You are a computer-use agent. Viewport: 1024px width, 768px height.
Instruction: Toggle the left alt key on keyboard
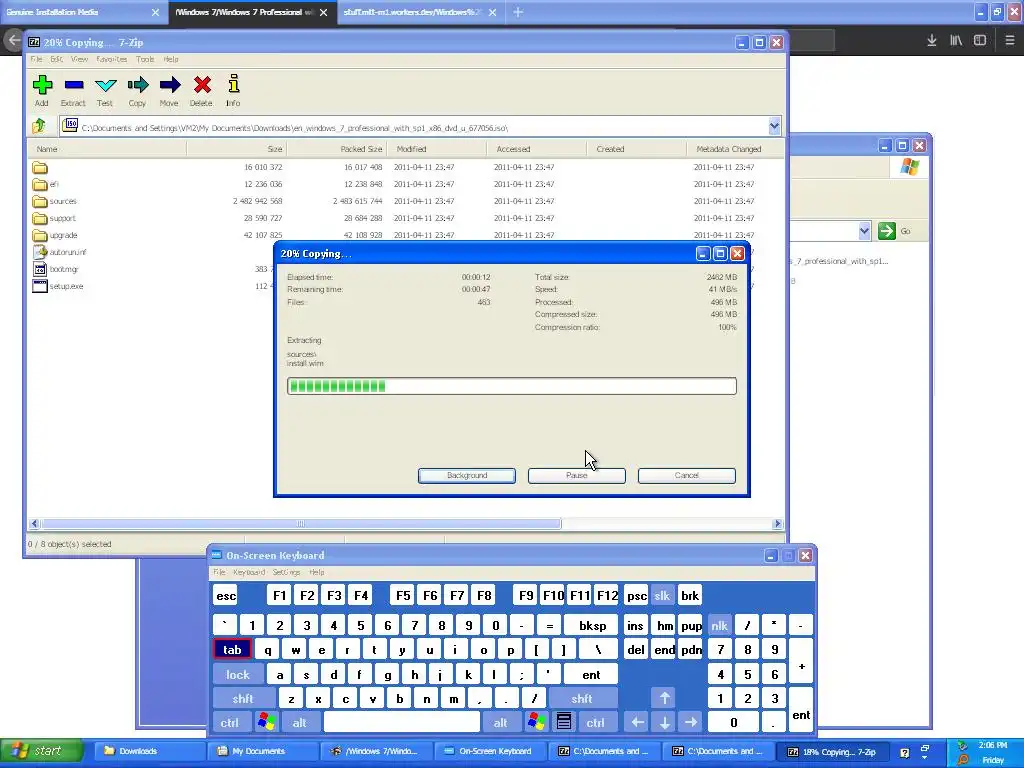point(300,722)
